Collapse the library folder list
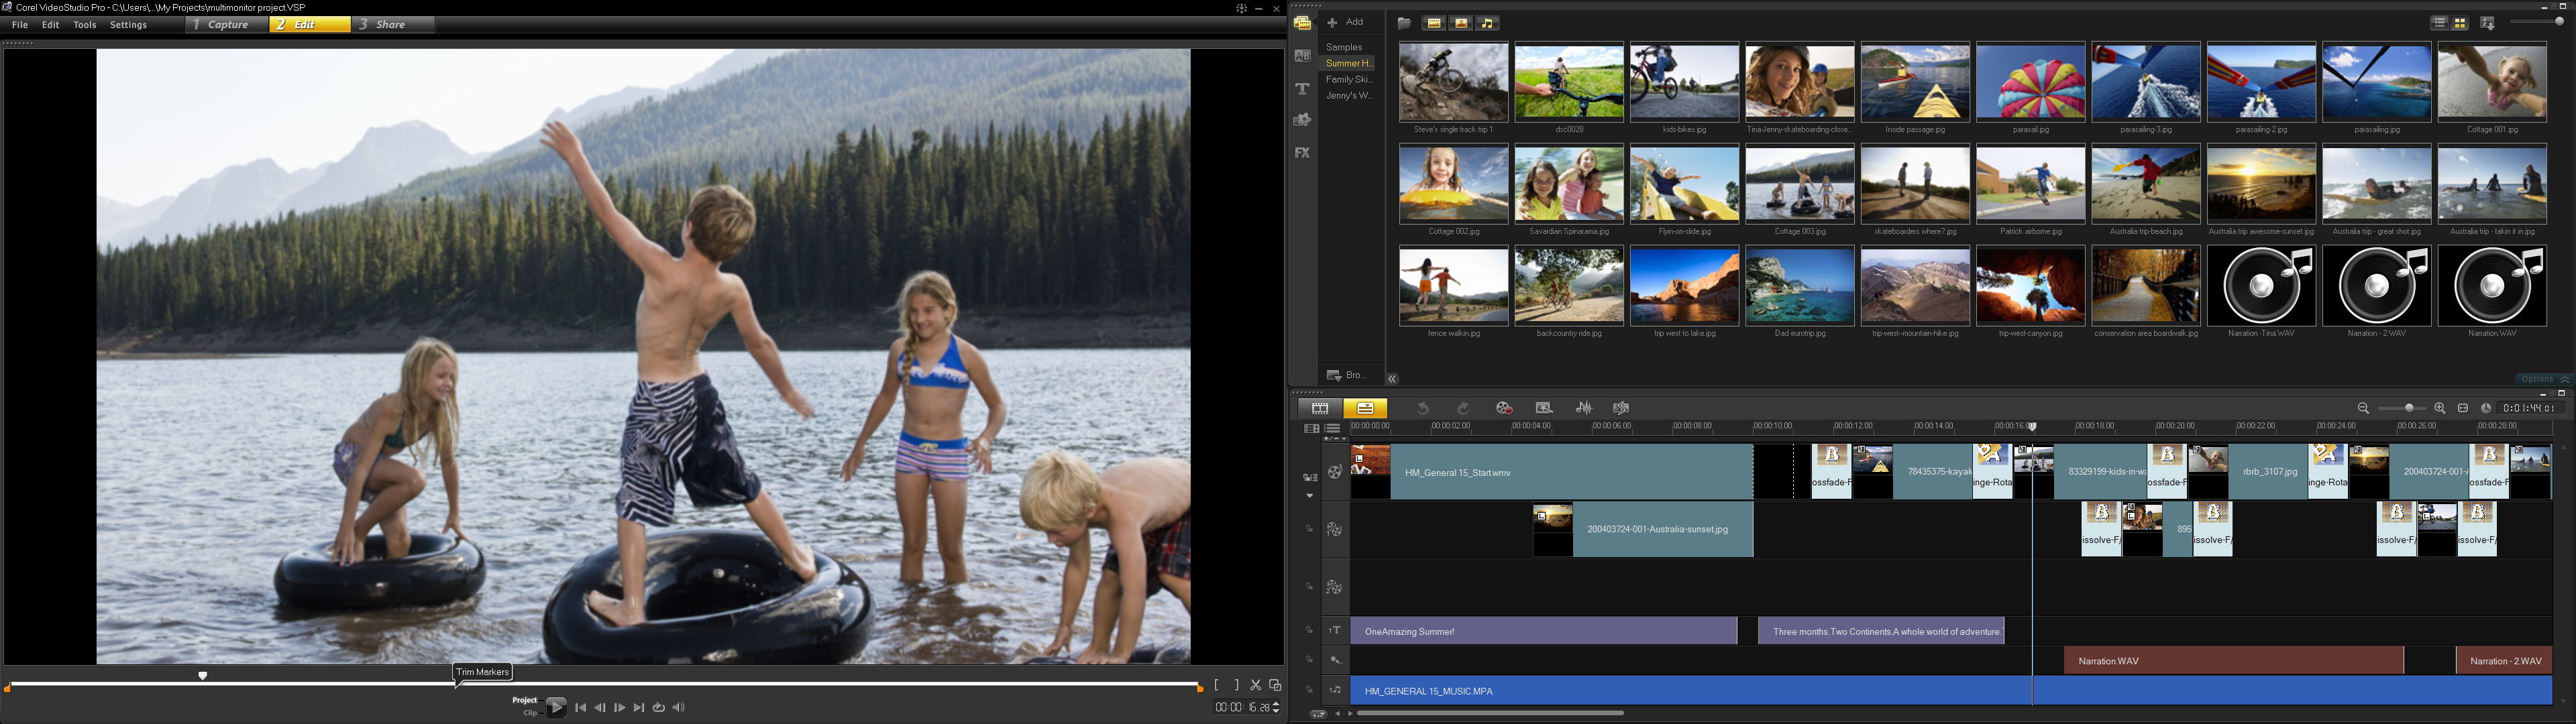This screenshot has height=724, width=2576. tap(1392, 379)
